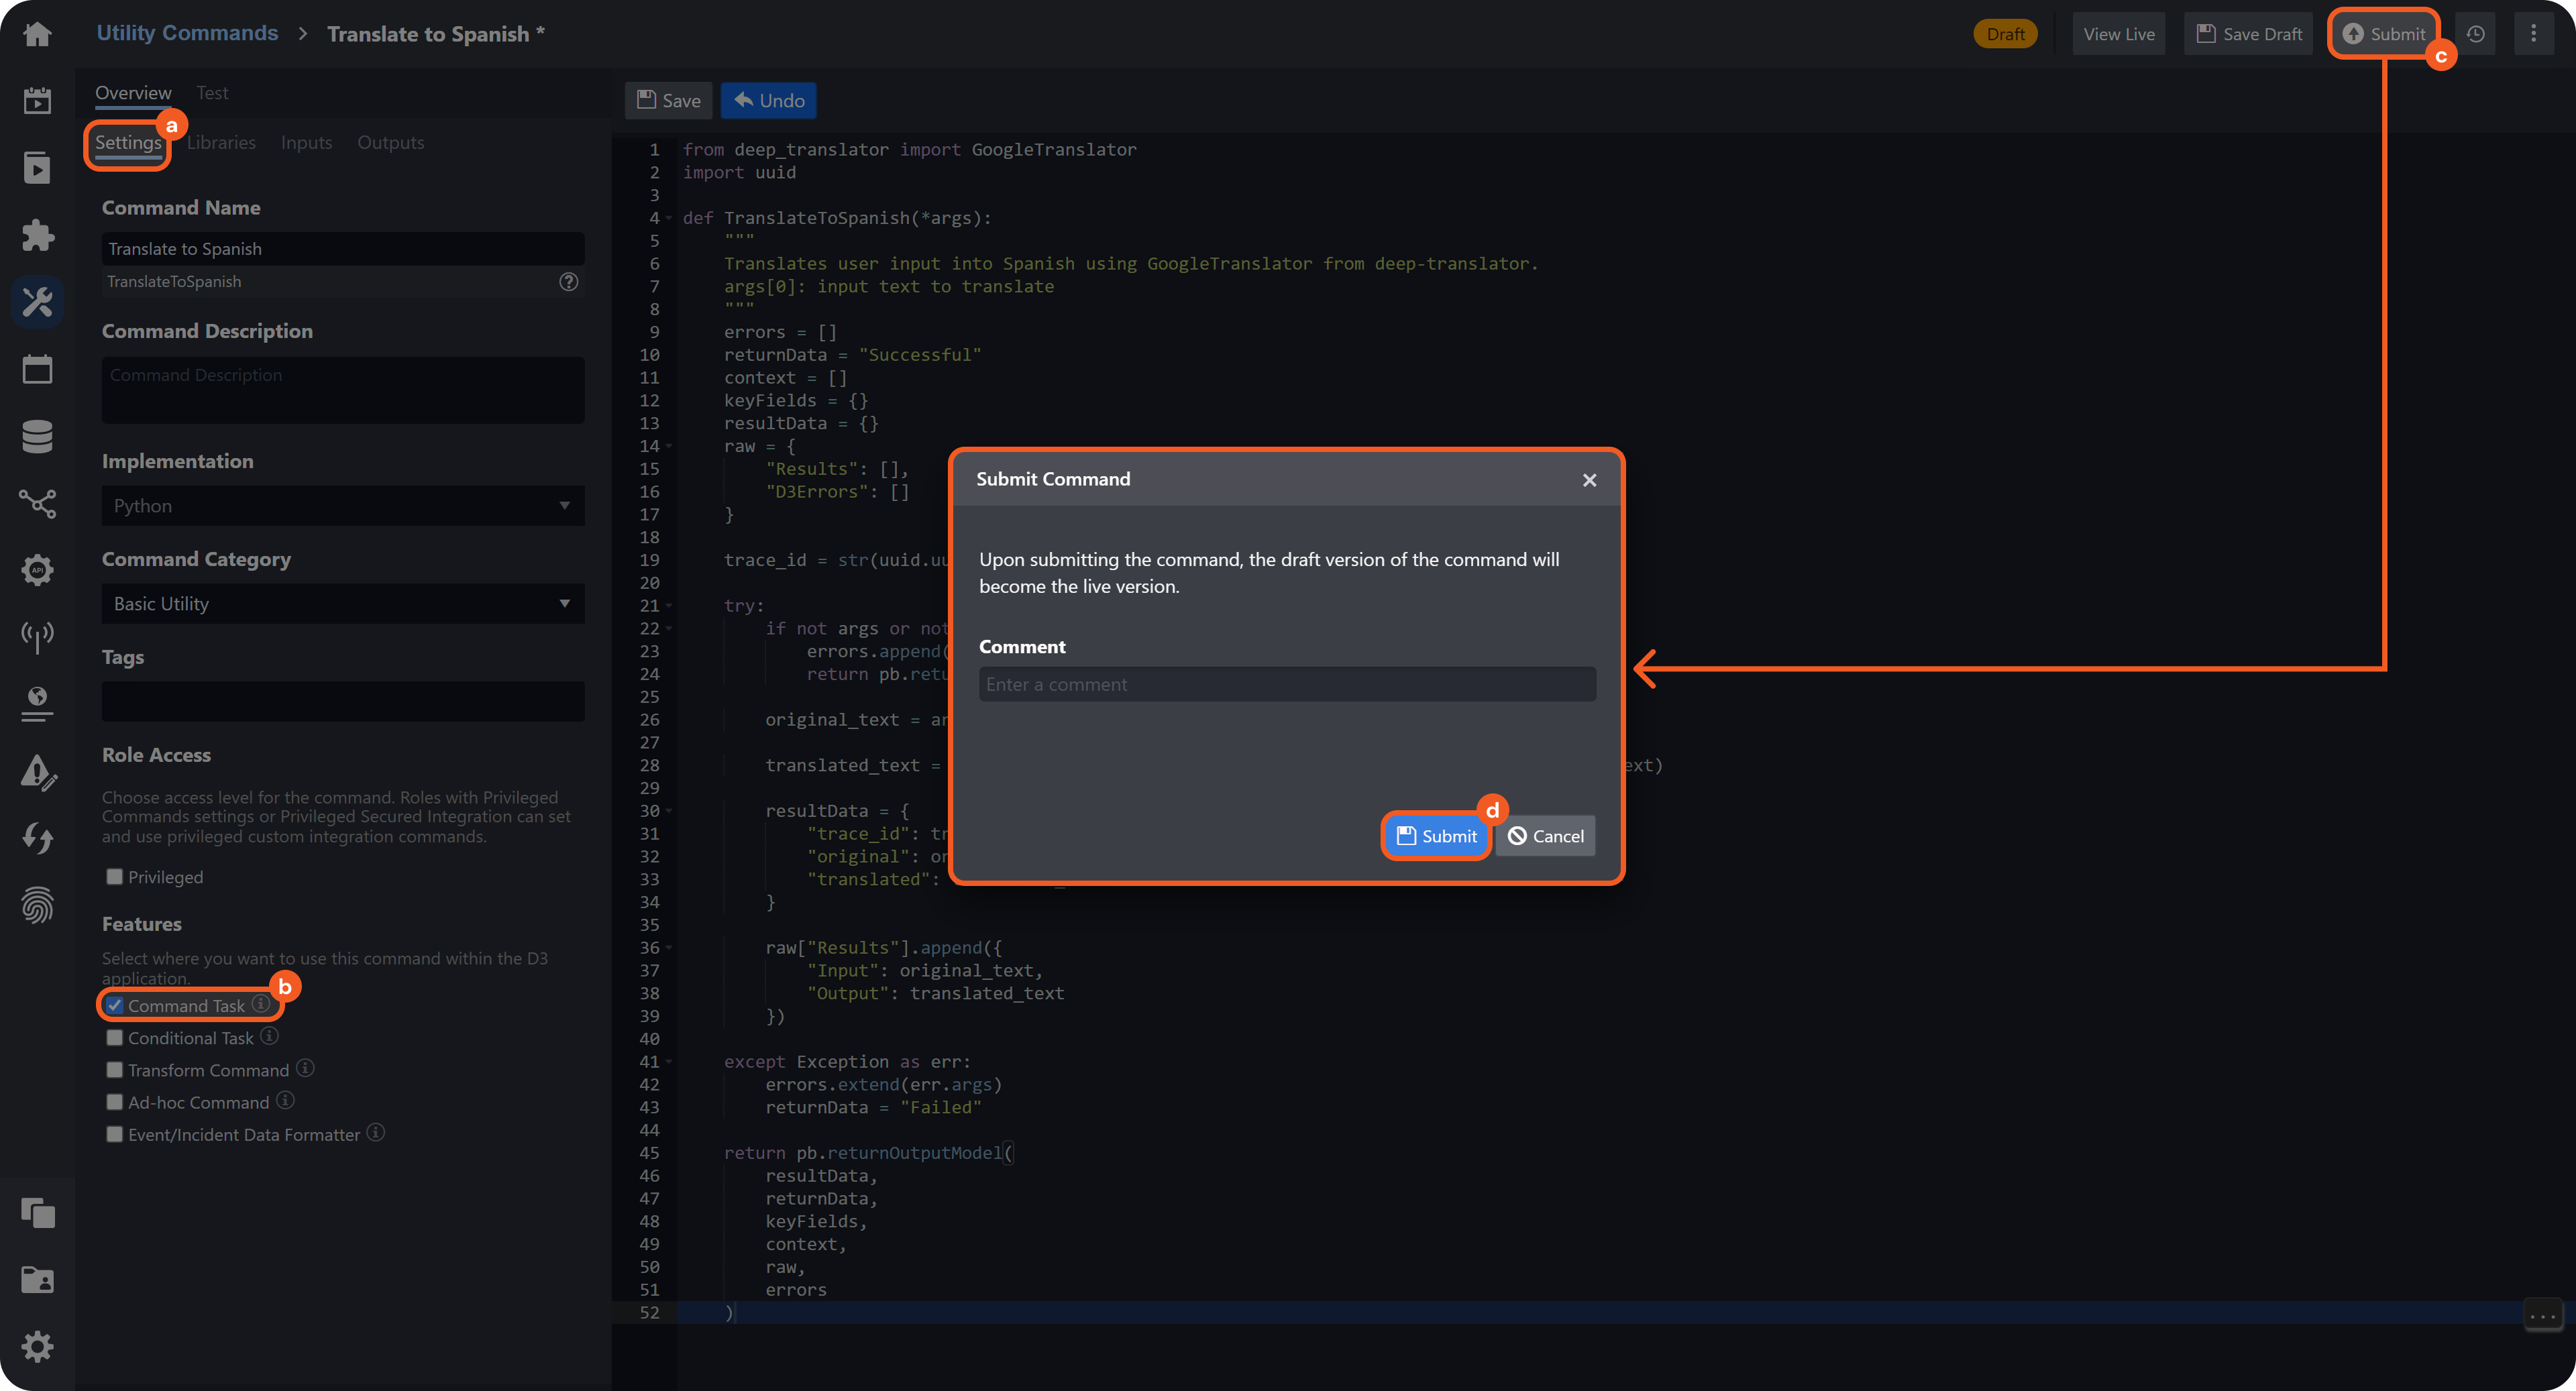Enable the Privileged checkbox
2576x1391 pixels.
click(115, 877)
